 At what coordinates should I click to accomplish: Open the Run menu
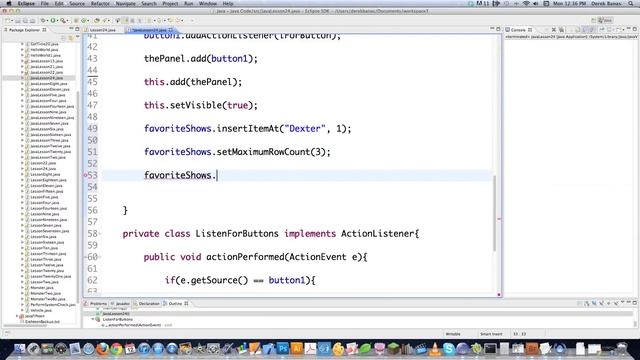[189, 3]
